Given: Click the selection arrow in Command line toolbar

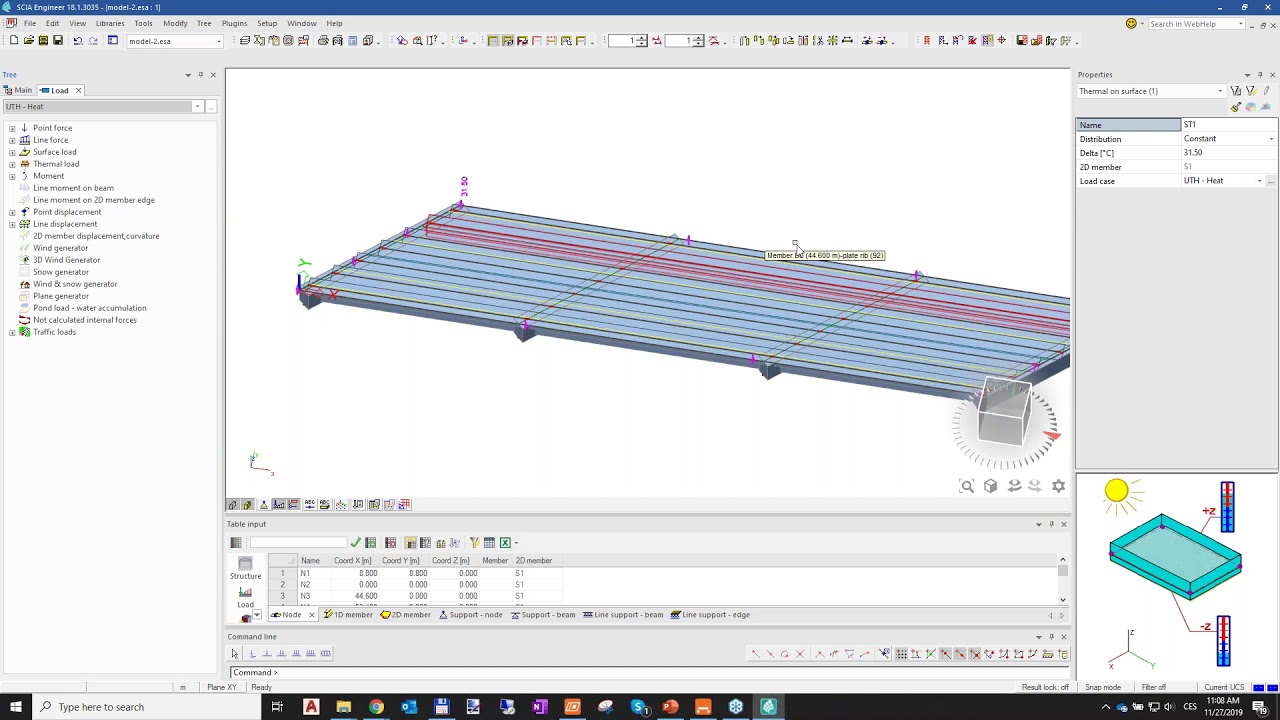Looking at the screenshot, I should pos(235,654).
